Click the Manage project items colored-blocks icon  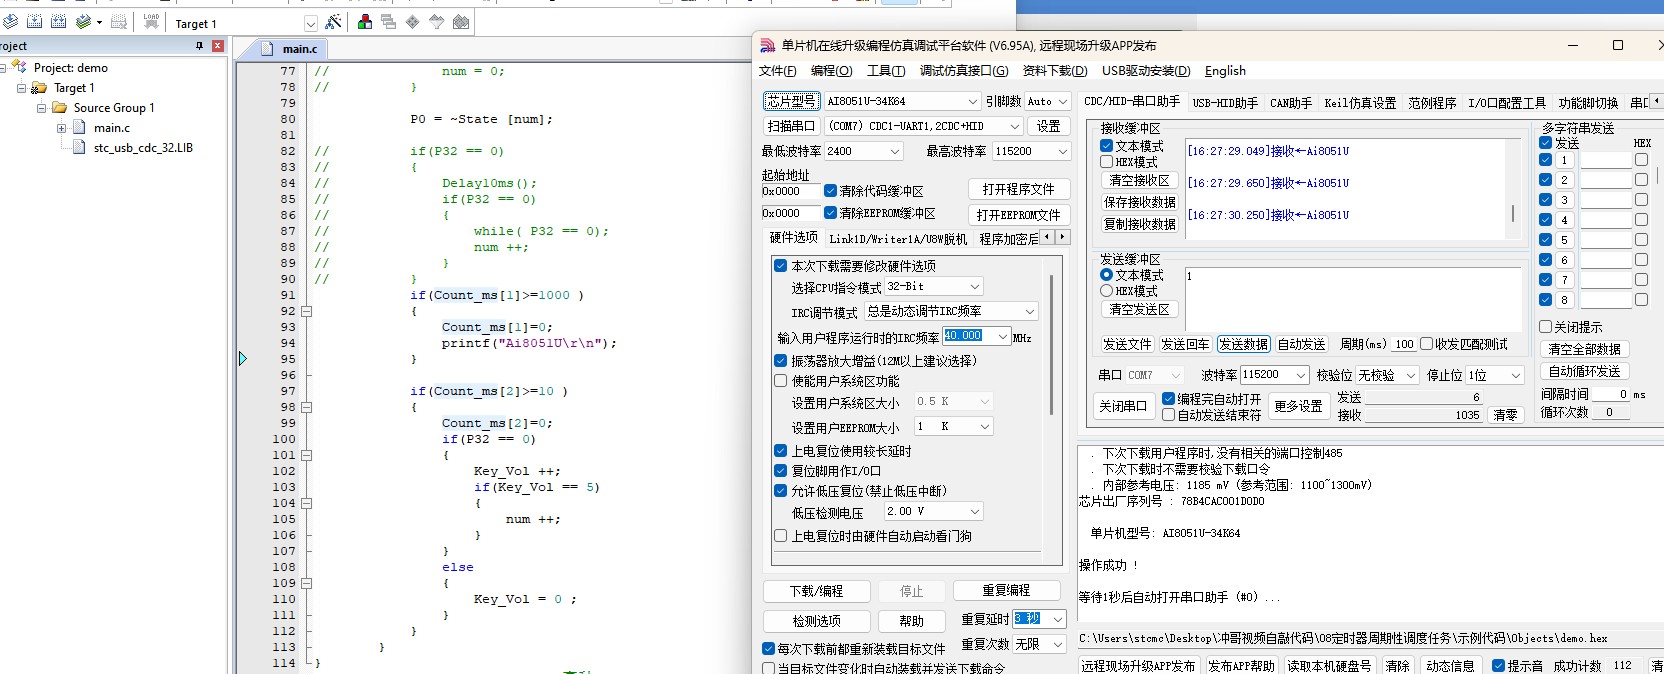coord(365,22)
